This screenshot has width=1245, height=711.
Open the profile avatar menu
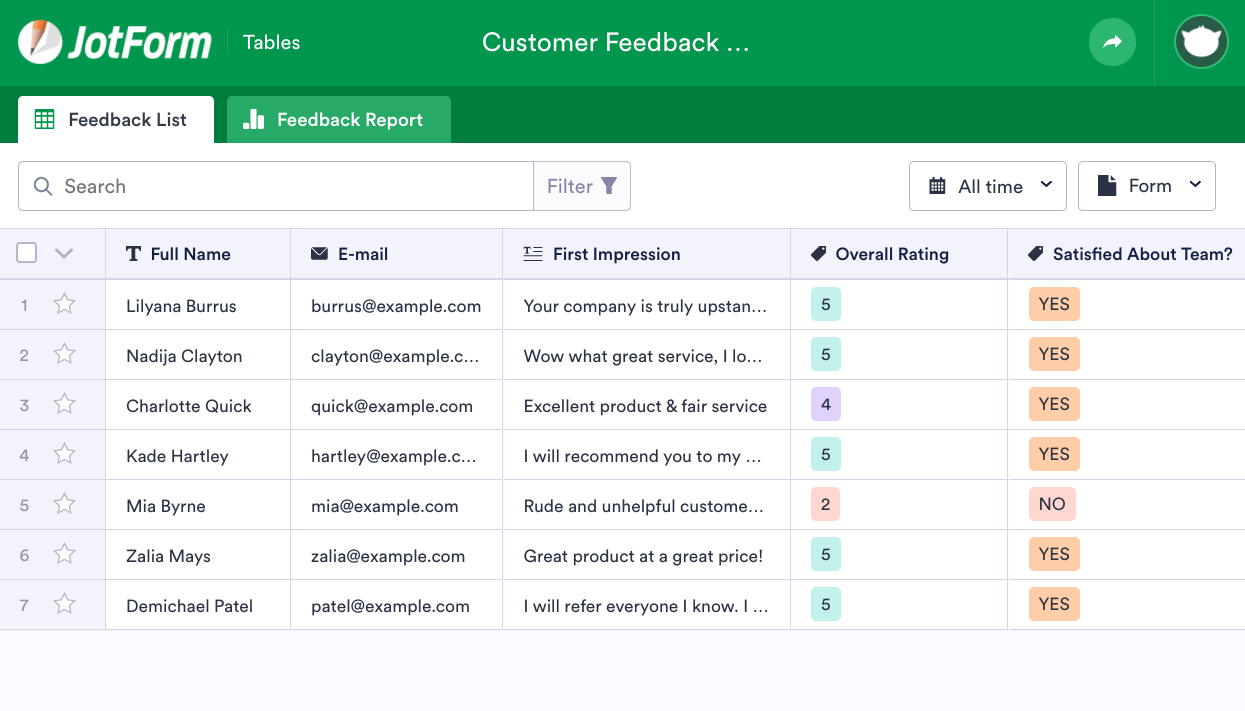tap(1200, 42)
